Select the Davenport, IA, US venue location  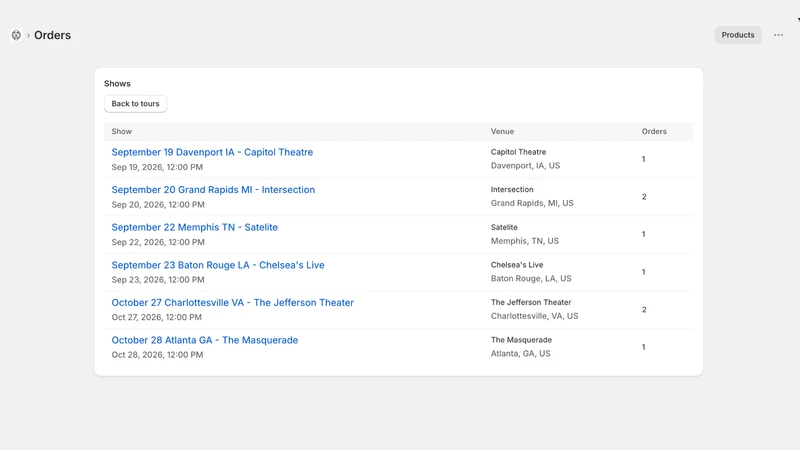525,165
